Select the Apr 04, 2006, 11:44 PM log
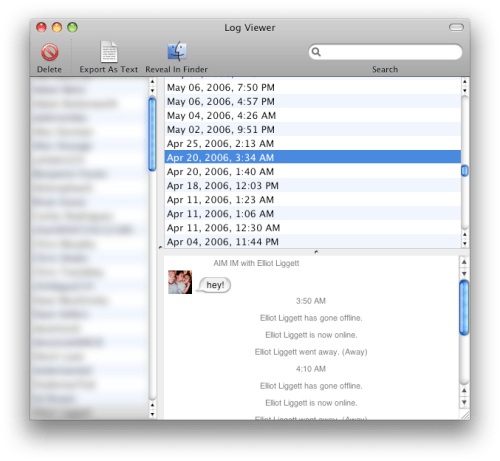This screenshot has width=500, height=461. click(x=313, y=242)
